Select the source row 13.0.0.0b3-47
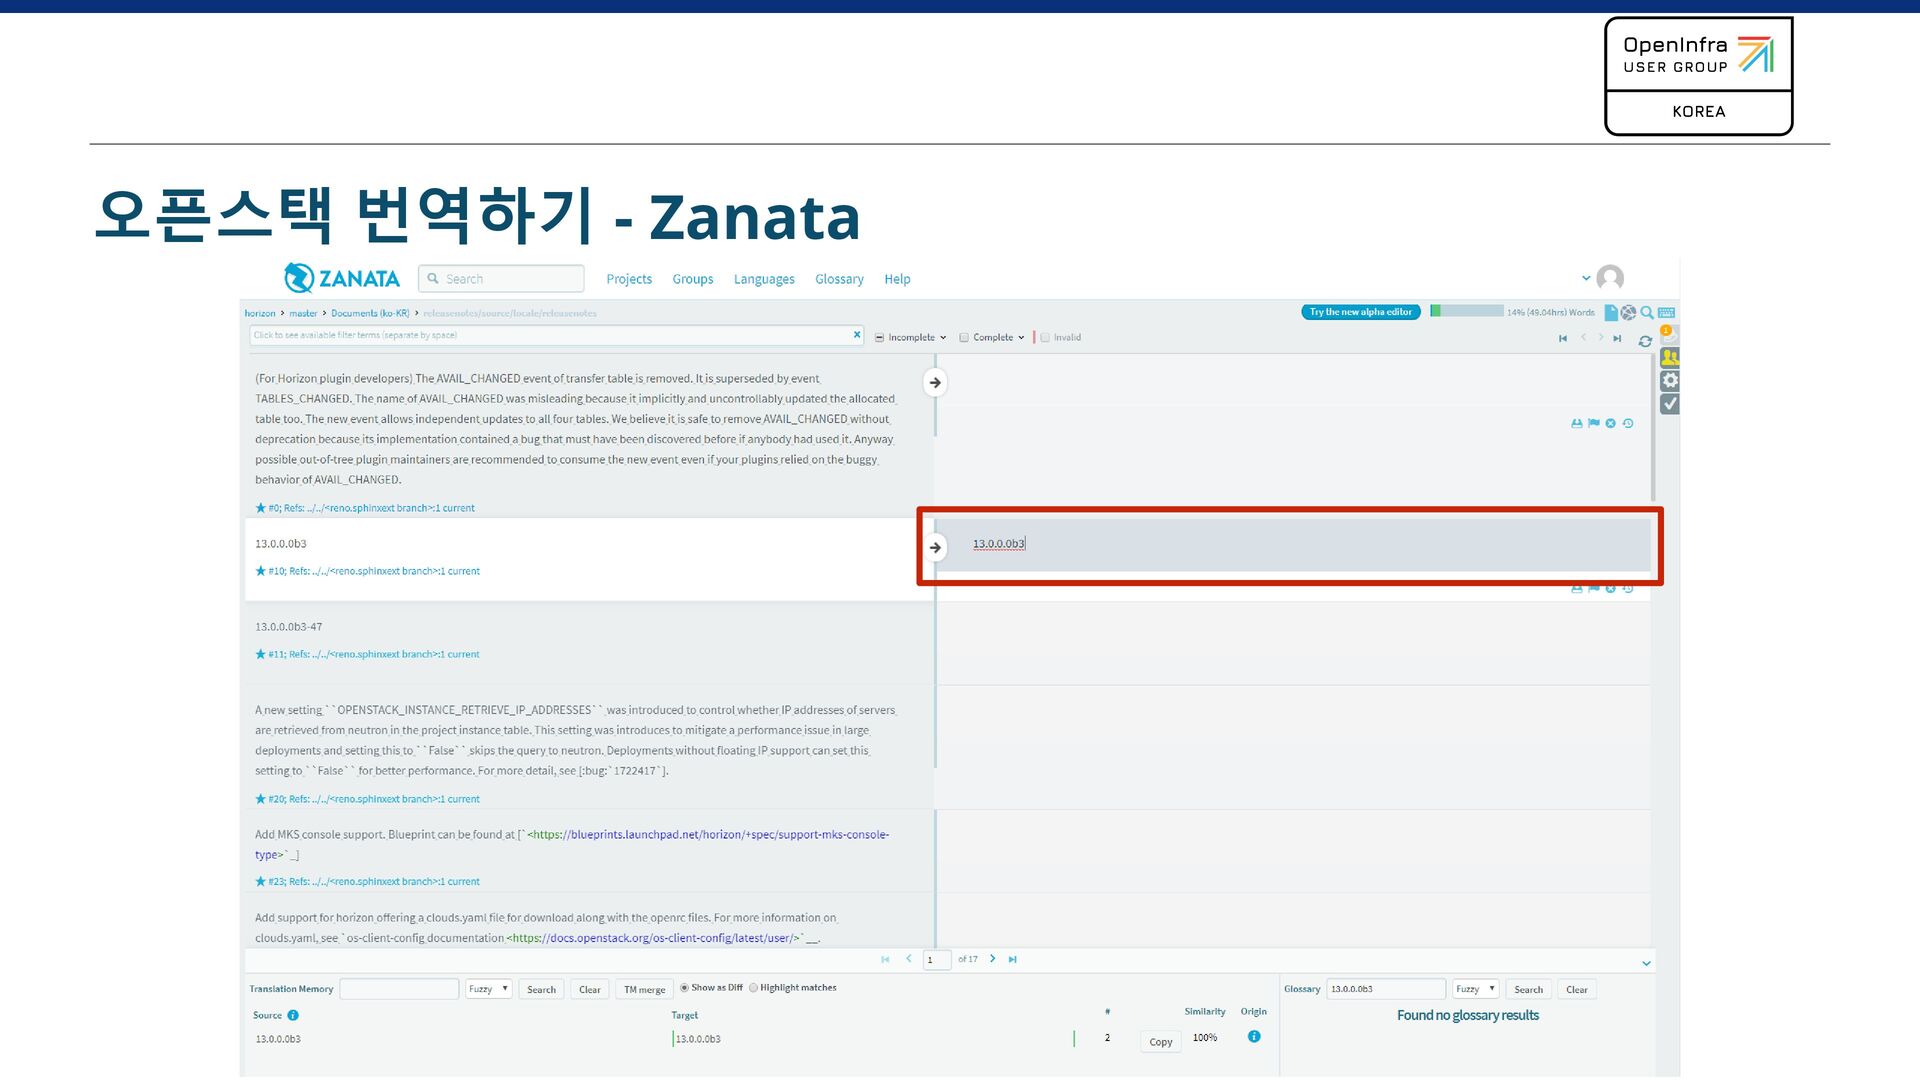Image resolution: width=1920 pixels, height=1080 pixels. pyautogui.click(x=589, y=642)
